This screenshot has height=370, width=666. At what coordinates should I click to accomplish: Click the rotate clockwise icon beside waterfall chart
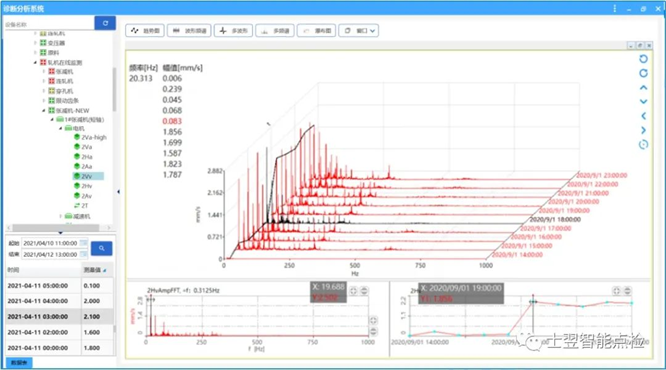click(643, 73)
